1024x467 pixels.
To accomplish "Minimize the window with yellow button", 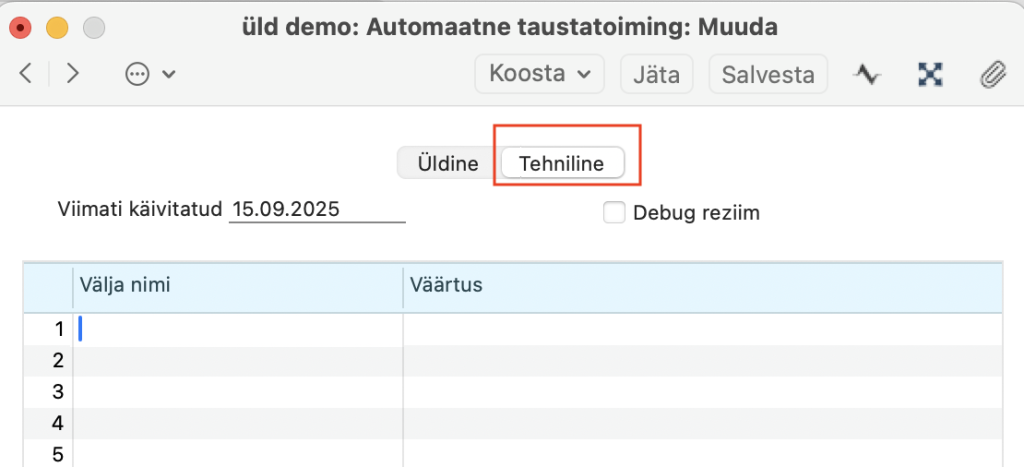I will pyautogui.click(x=58, y=25).
